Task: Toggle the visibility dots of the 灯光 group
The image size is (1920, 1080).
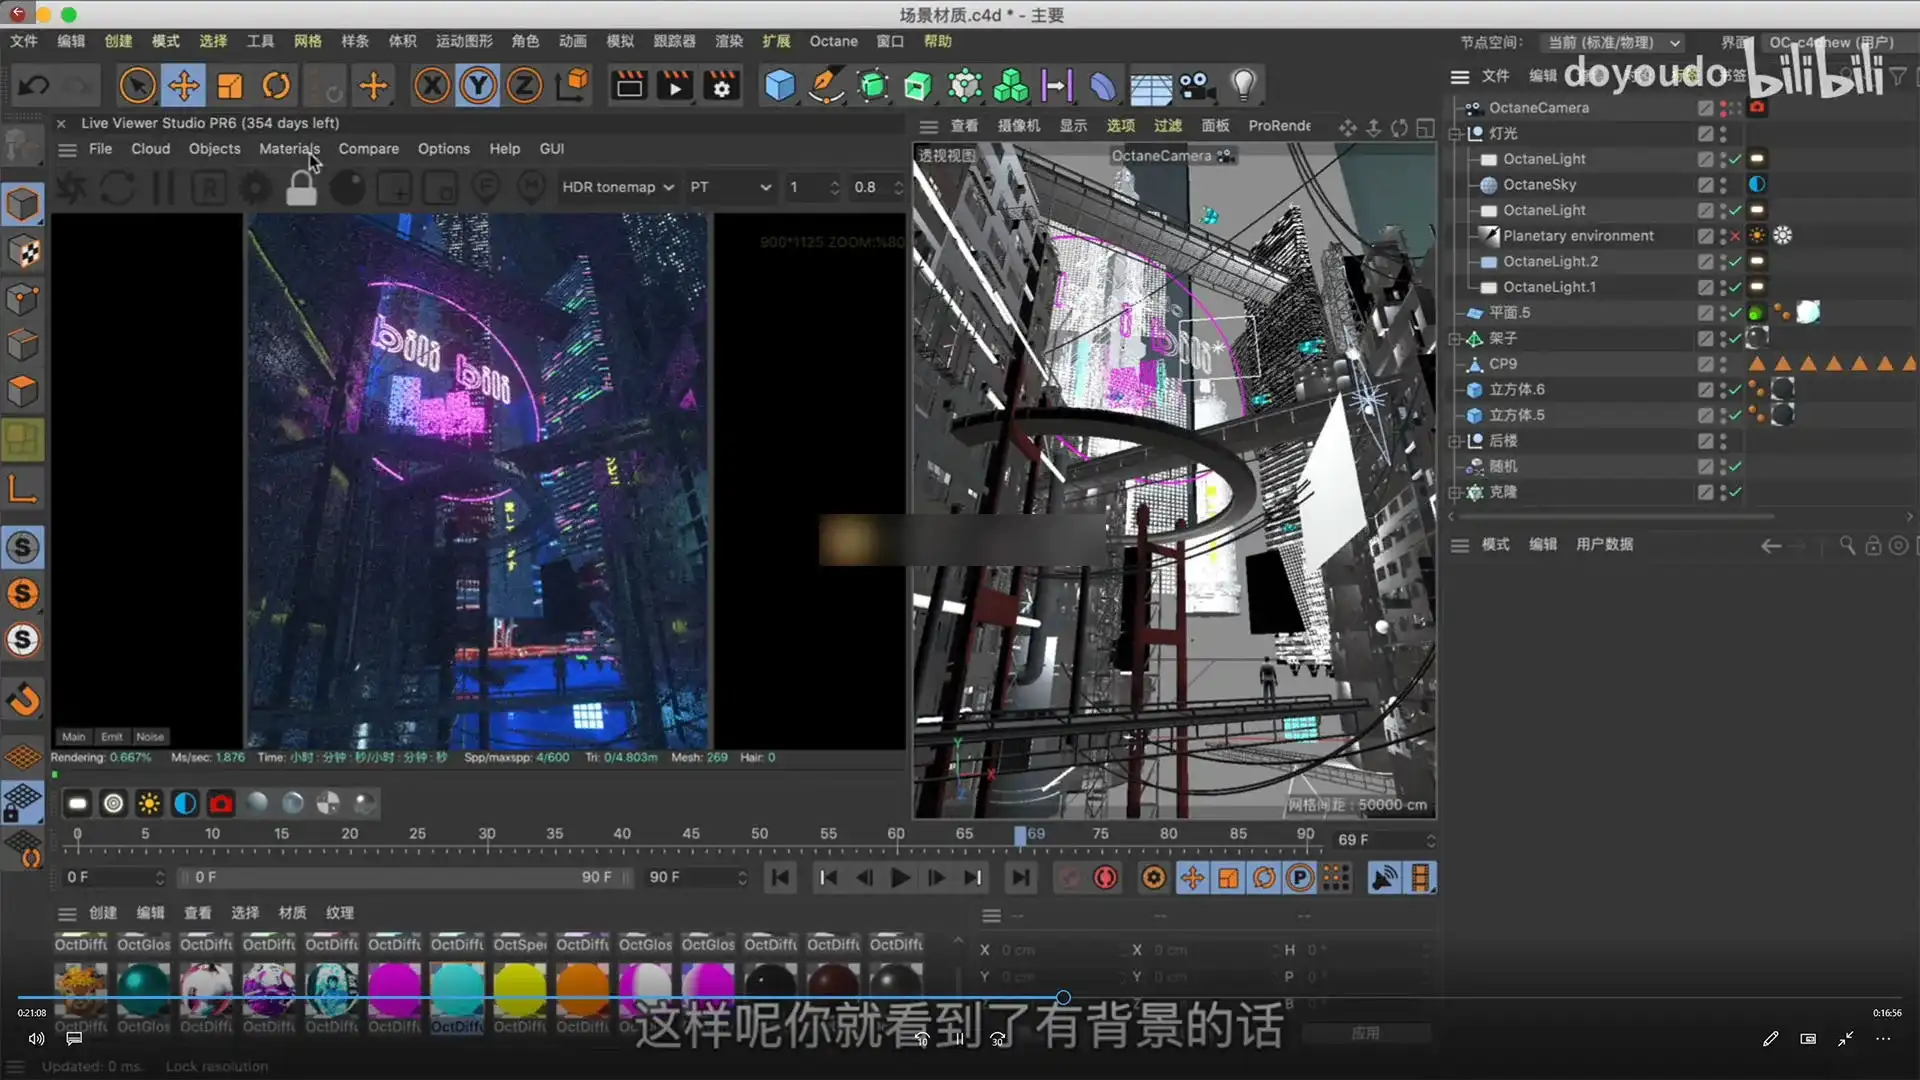Action: tap(1723, 132)
